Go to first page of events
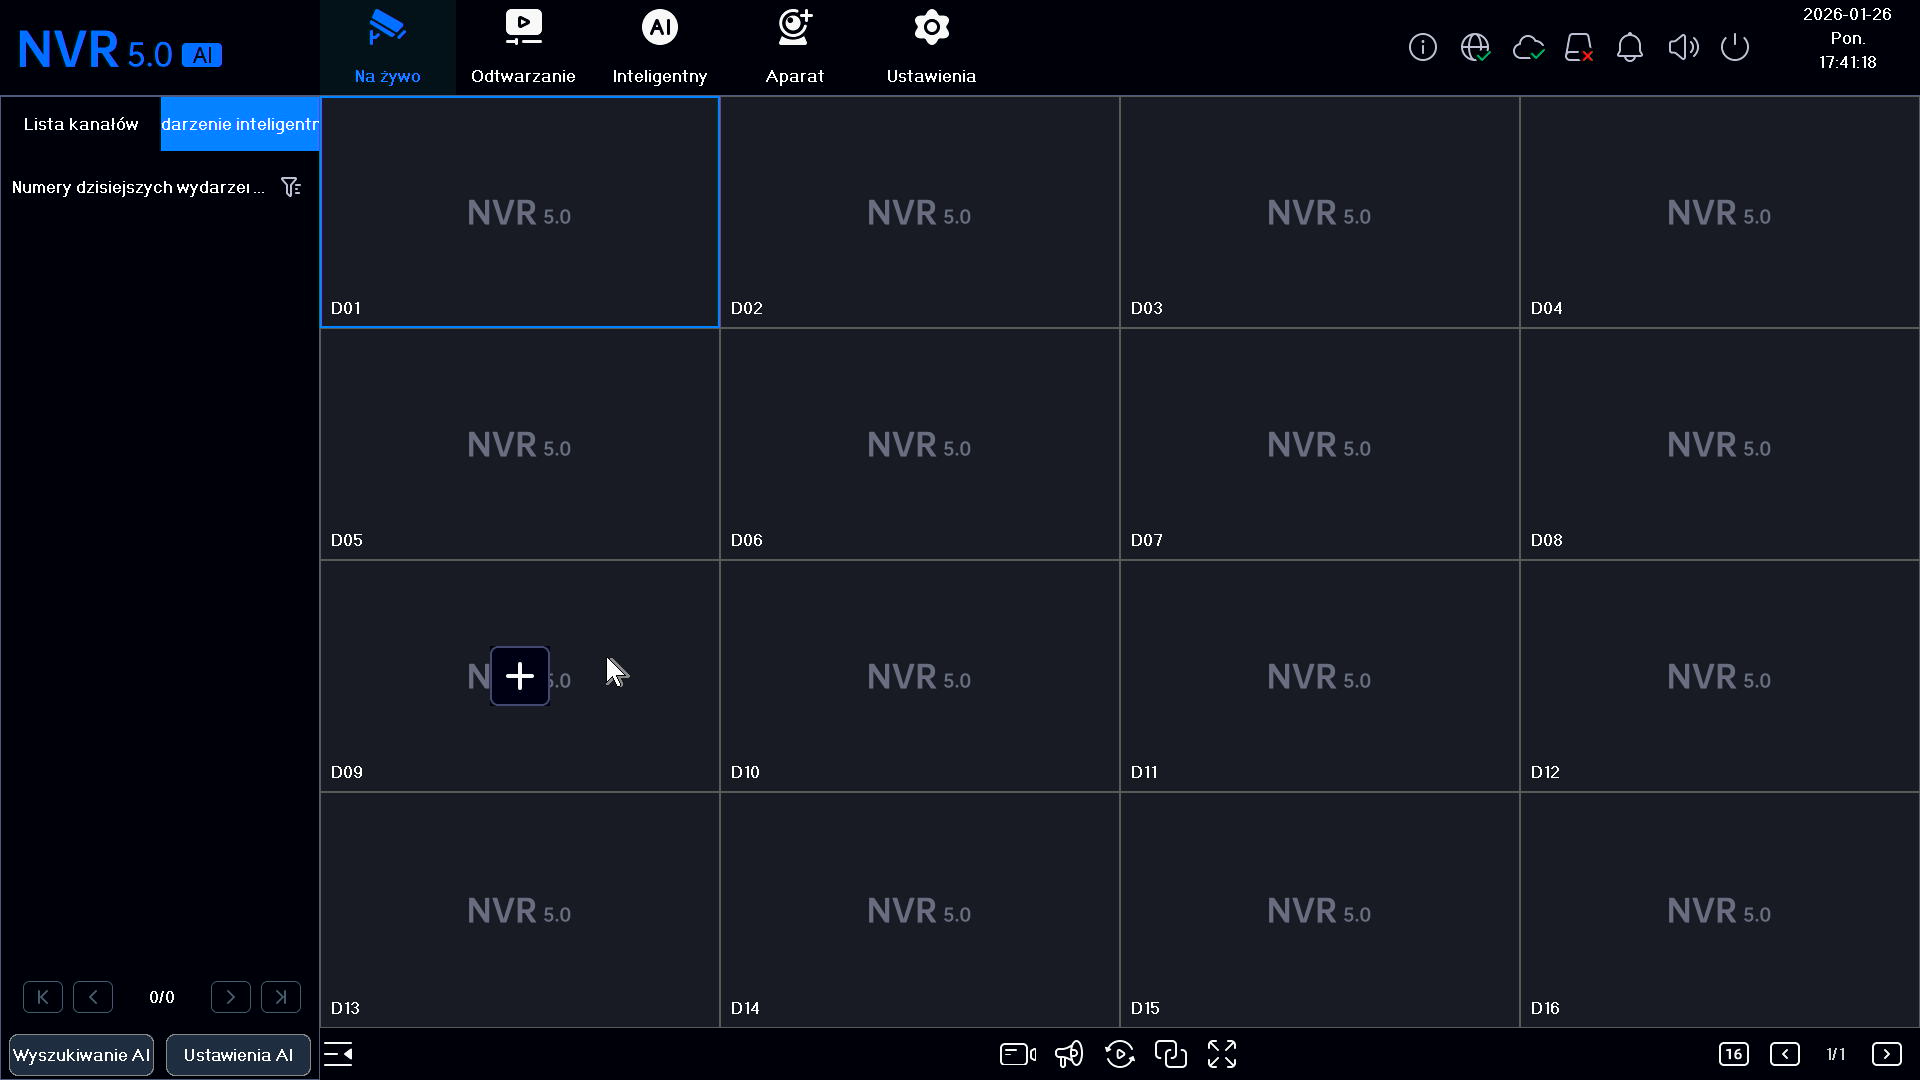This screenshot has width=1920, height=1080. (x=43, y=997)
